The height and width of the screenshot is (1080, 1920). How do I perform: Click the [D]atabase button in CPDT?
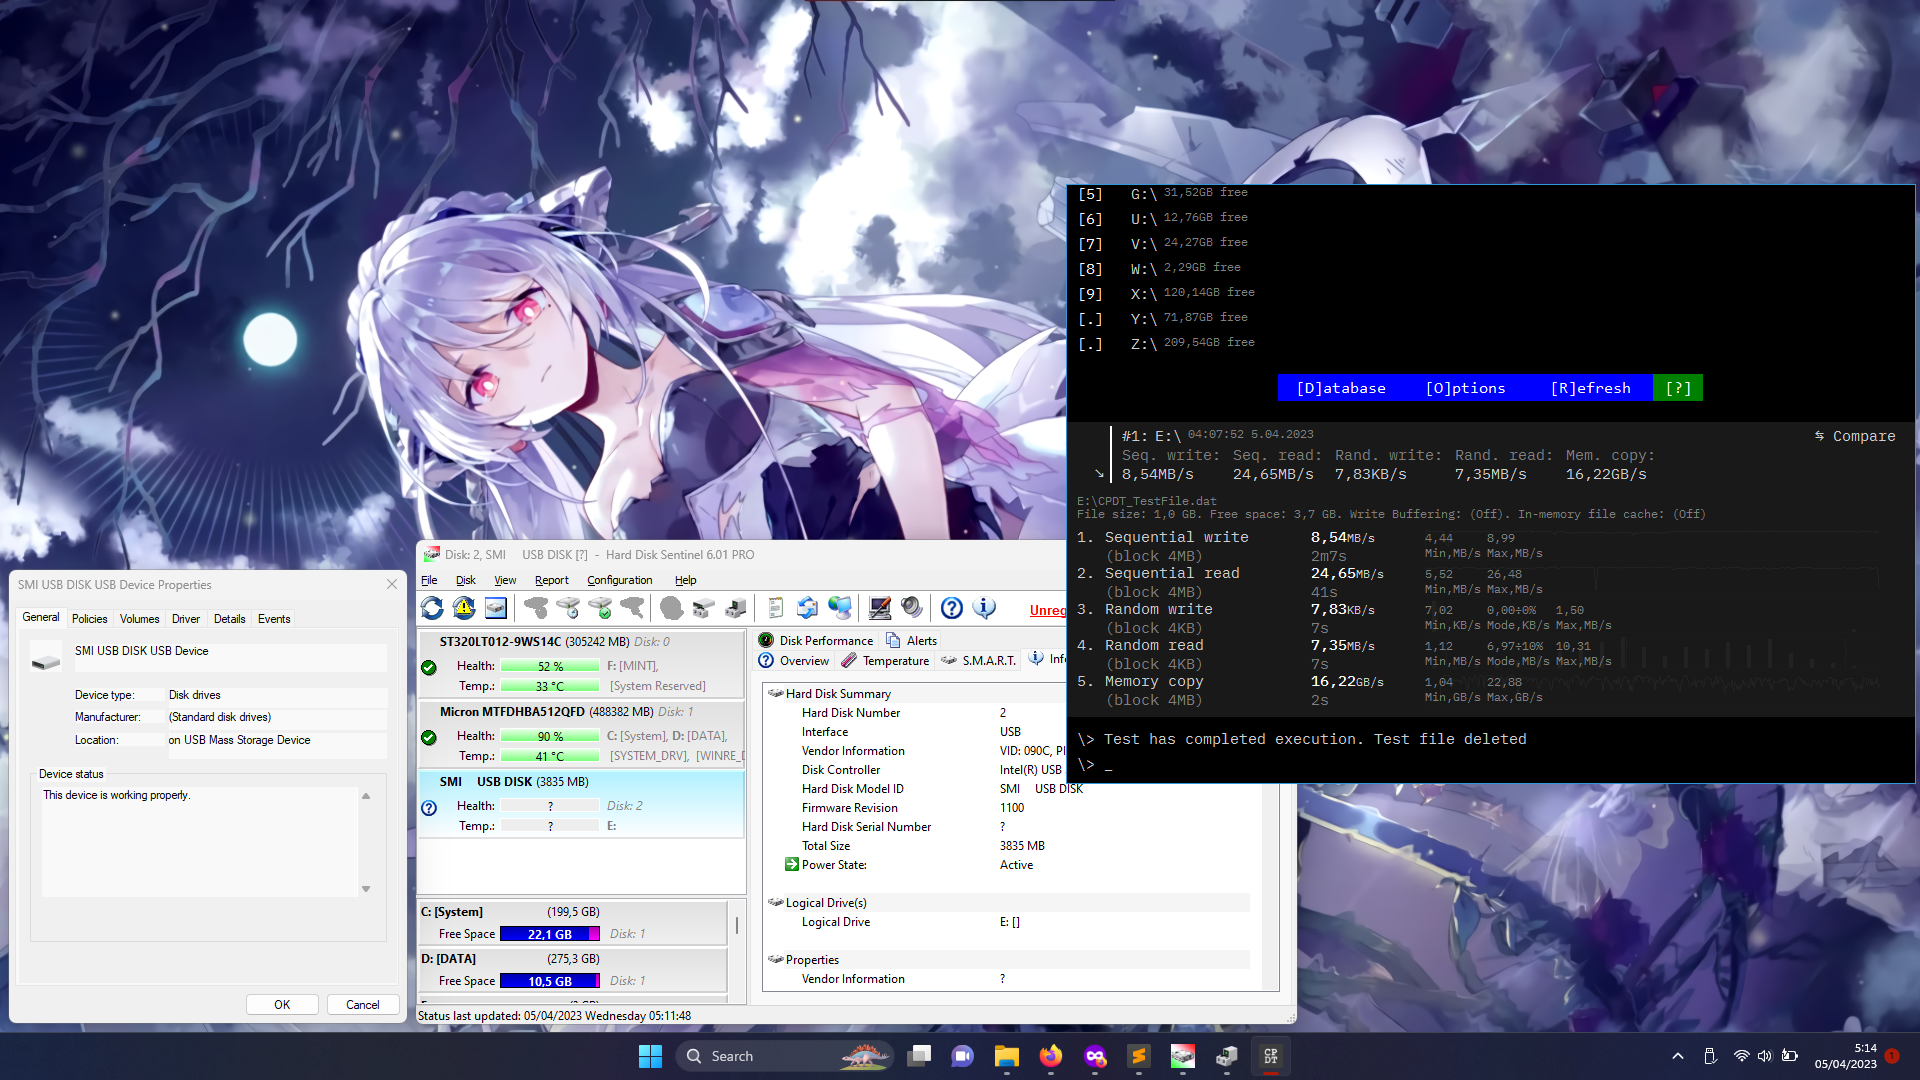click(1341, 388)
